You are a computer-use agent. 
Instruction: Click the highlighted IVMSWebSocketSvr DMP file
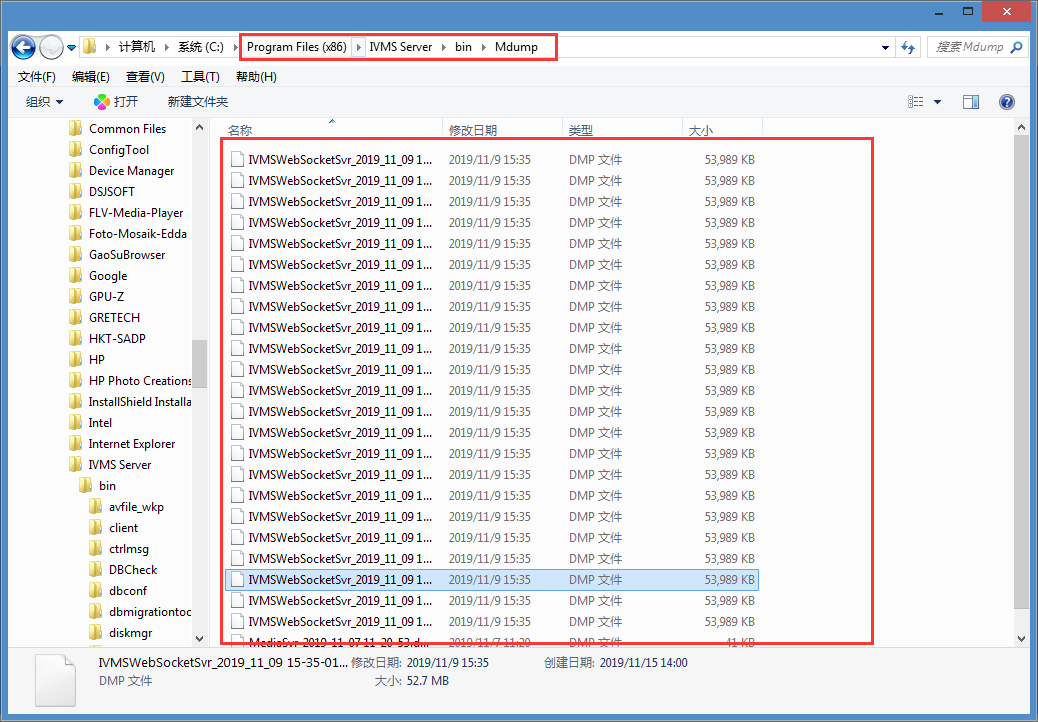[492, 580]
